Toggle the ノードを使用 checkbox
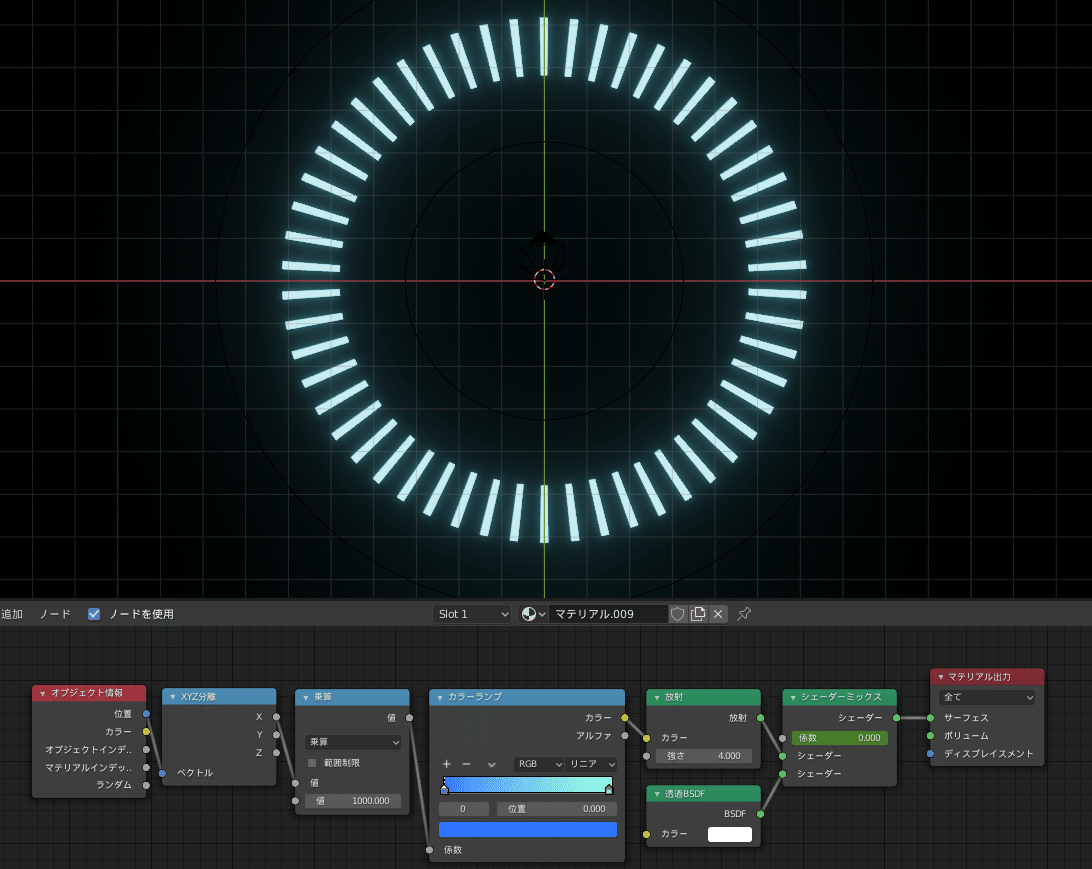The width and height of the screenshot is (1092, 869). 94,613
